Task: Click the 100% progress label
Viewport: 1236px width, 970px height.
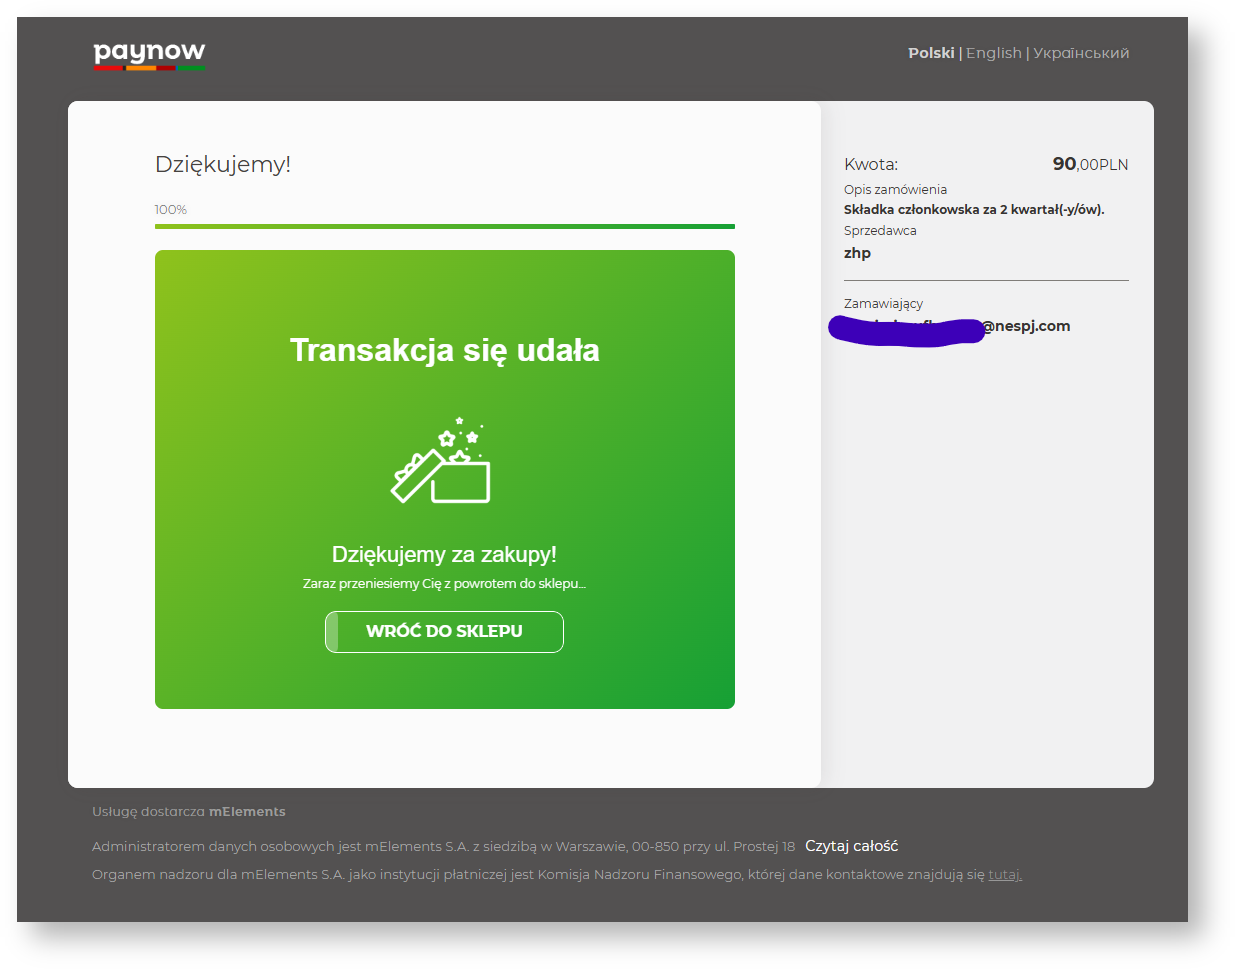Action: coord(171,210)
